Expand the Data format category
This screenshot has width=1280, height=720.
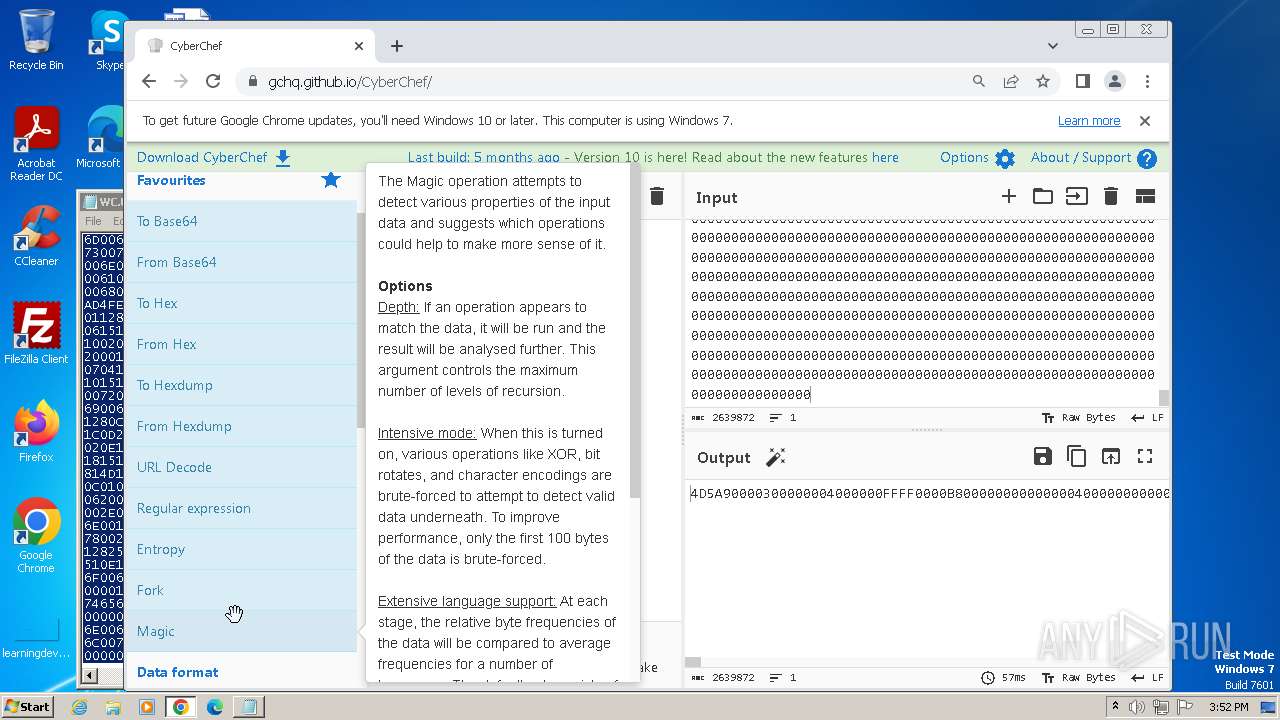241,672
